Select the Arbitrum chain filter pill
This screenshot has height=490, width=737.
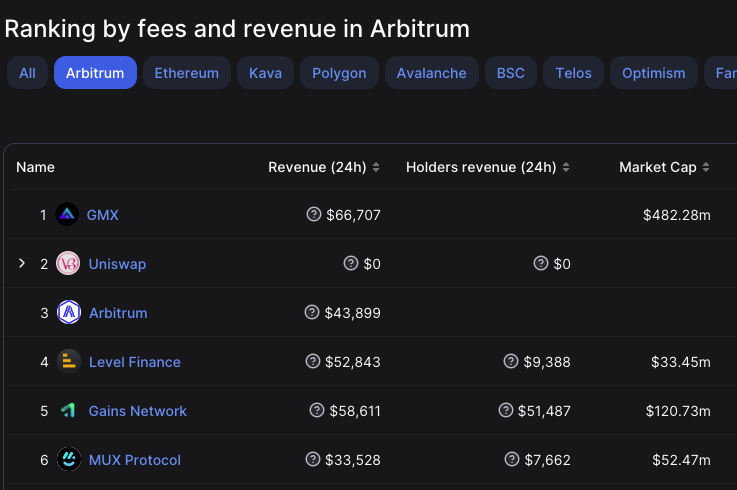click(x=95, y=73)
